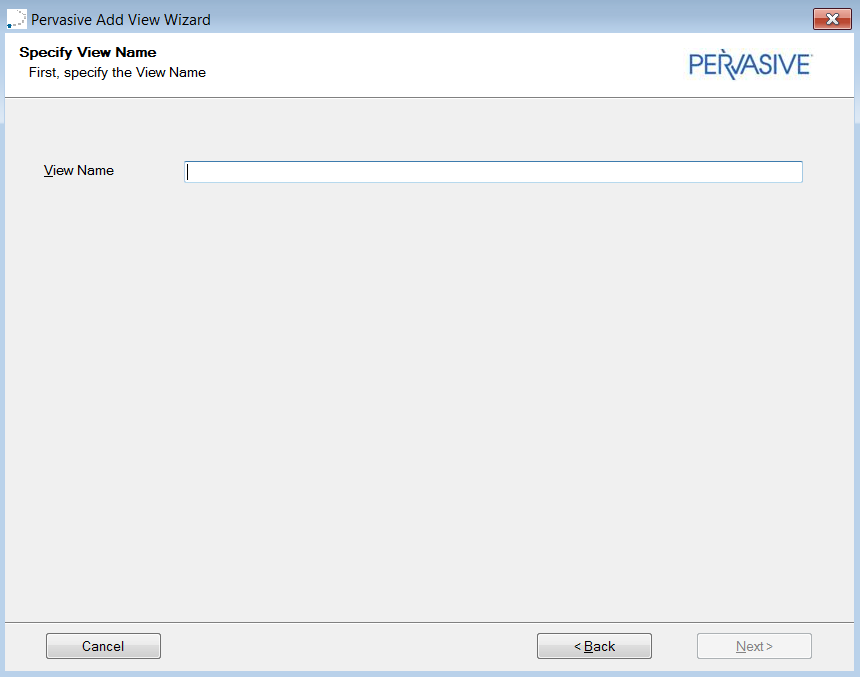Viewport: 860px width, 677px height.
Task: Click the Pervasive Add View Wizard title text
Action: [121, 19]
